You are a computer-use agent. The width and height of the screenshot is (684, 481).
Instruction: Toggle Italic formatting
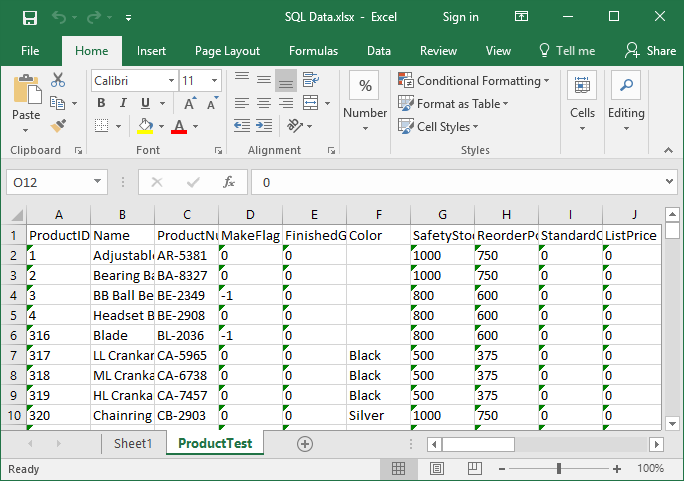coord(124,103)
